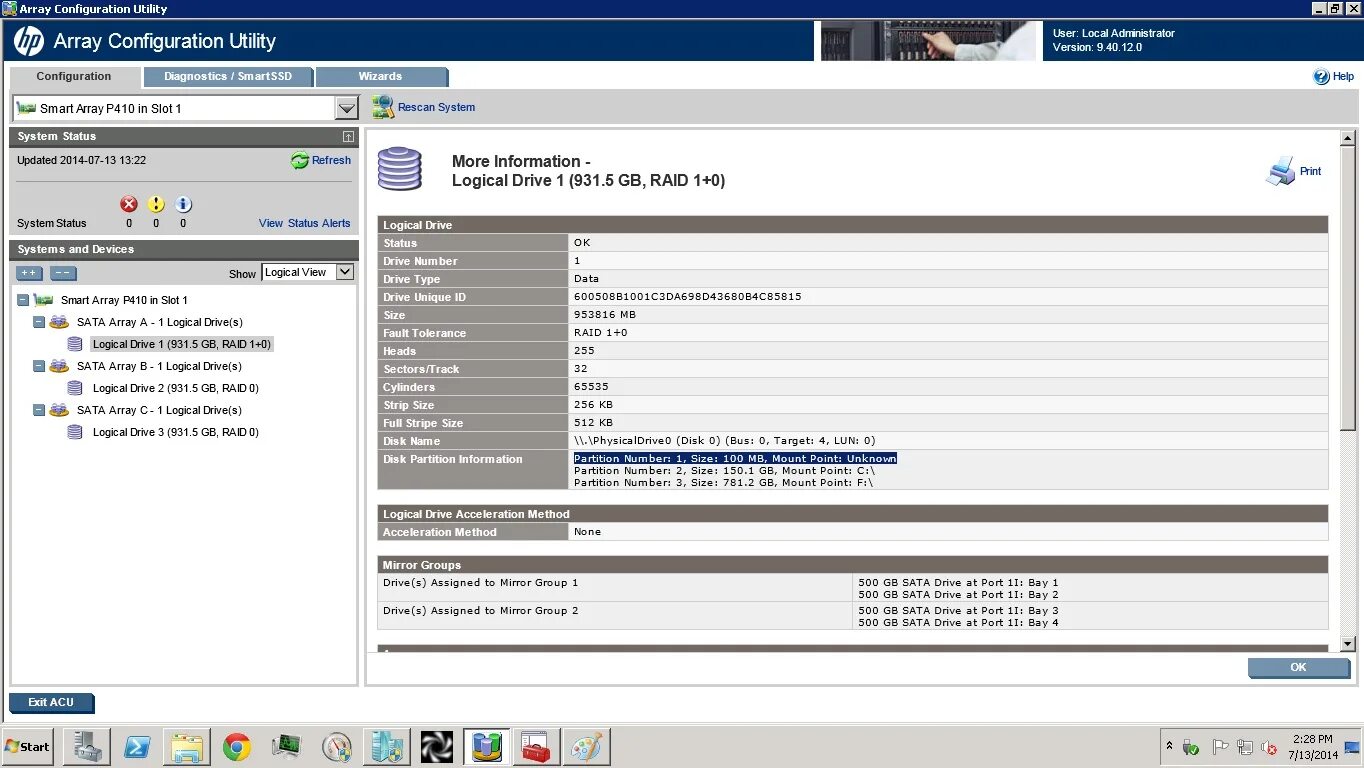Click the taskbar clock showing 2:28 PM
This screenshot has height=768, width=1364.
coord(1312,747)
